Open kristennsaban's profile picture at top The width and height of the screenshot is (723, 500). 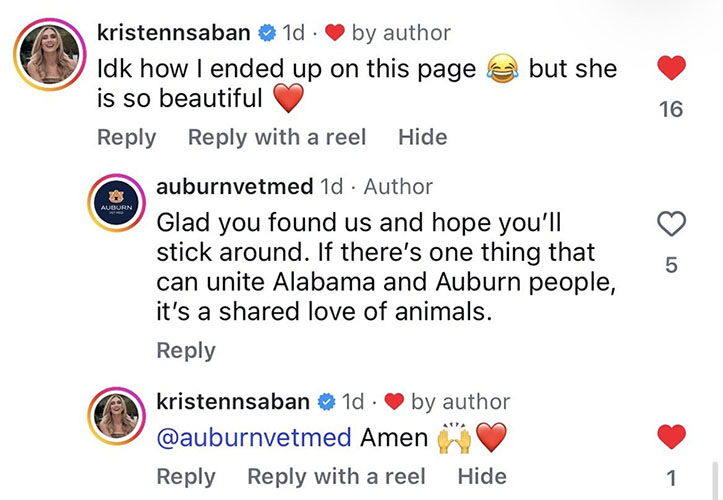(x=50, y=54)
